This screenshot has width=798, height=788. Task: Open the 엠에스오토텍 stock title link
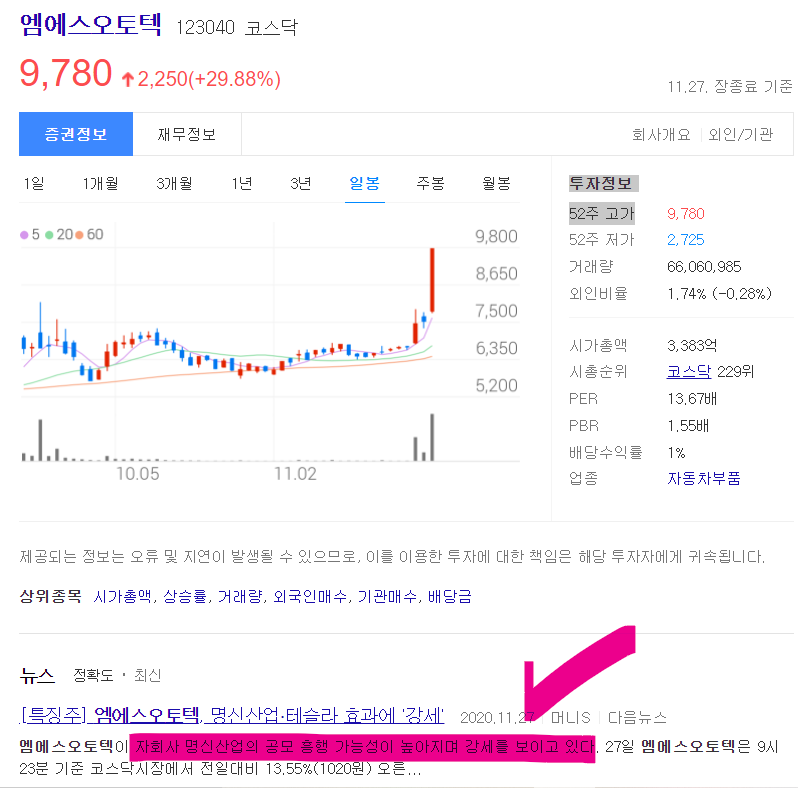[91, 24]
